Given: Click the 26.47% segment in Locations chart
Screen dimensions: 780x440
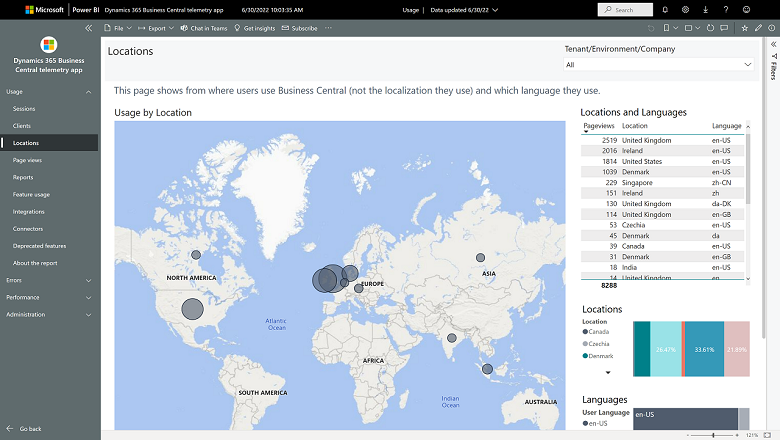Looking at the screenshot, I should click(666, 349).
